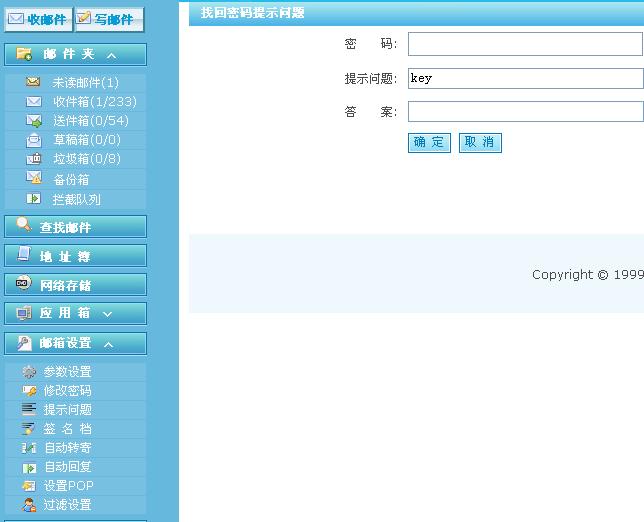
Task: Click the 收邮件 text label
Action: (x=47, y=19)
